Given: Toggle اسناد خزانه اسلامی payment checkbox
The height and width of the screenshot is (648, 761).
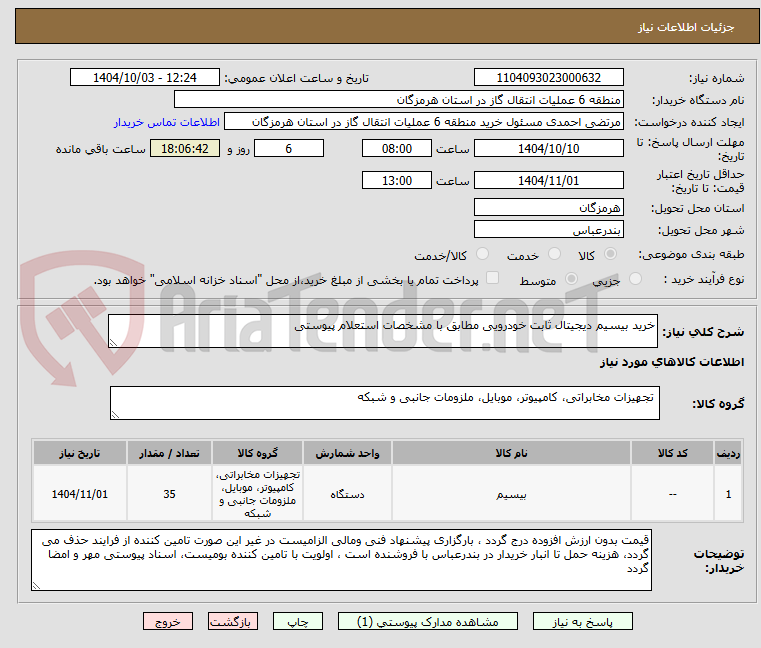Looking at the screenshot, I should pyautogui.click(x=492, y=278).
